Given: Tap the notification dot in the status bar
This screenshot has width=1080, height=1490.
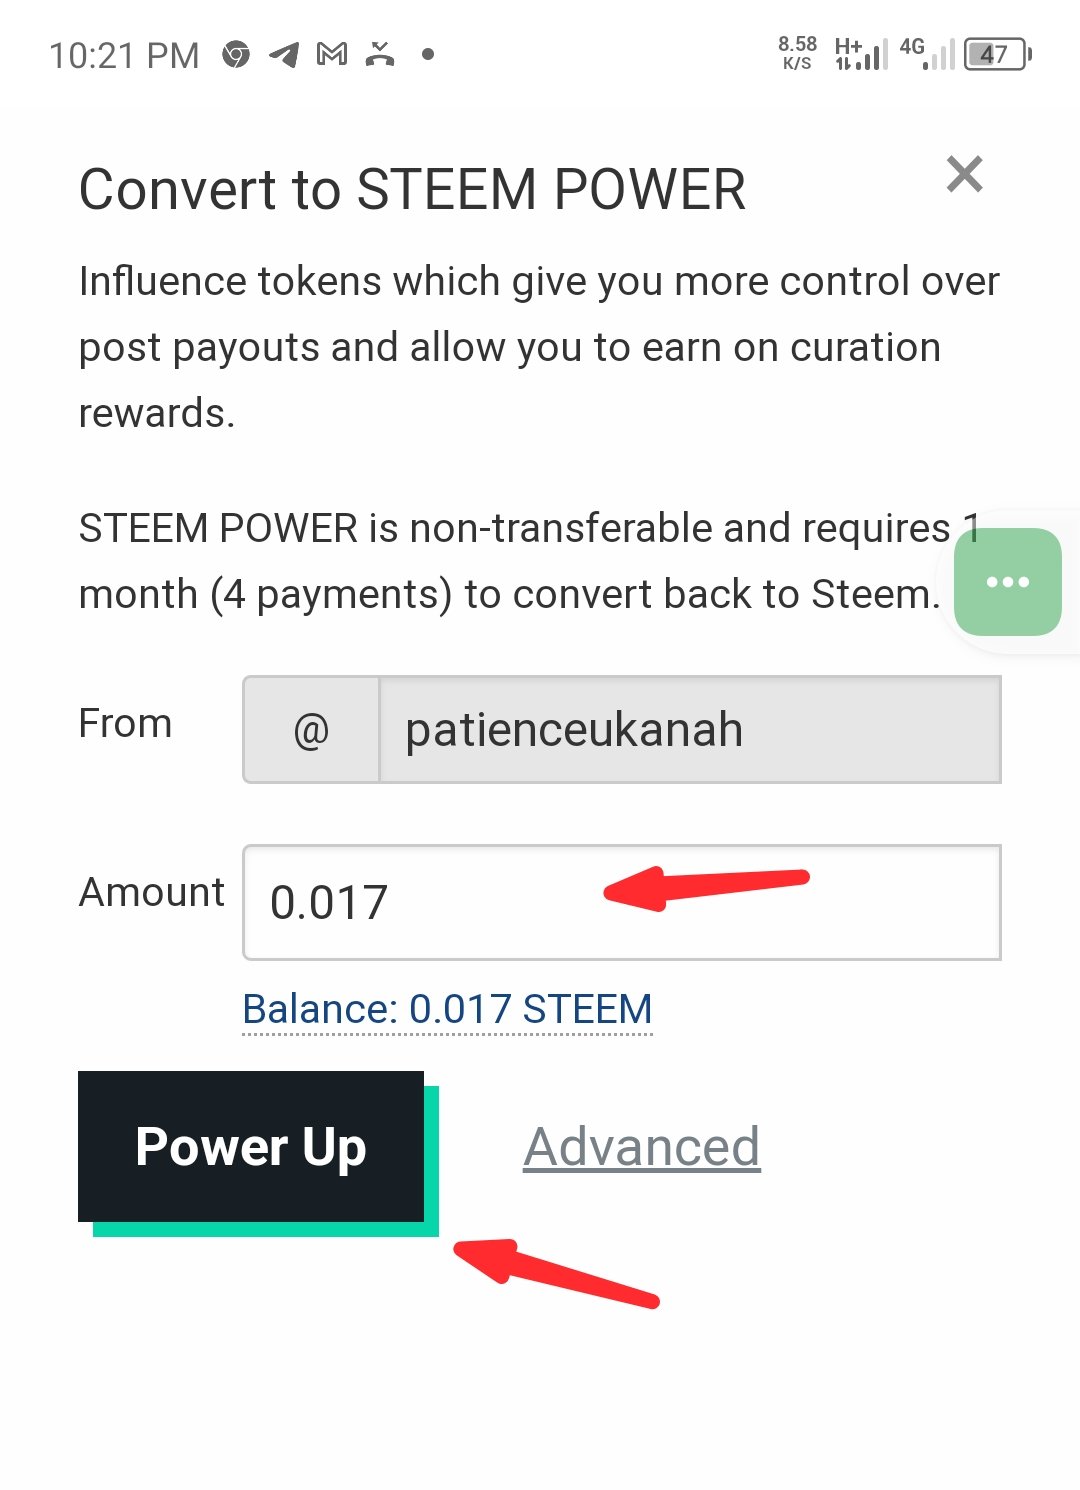Looking at the screenshot, I should [428, 54].
